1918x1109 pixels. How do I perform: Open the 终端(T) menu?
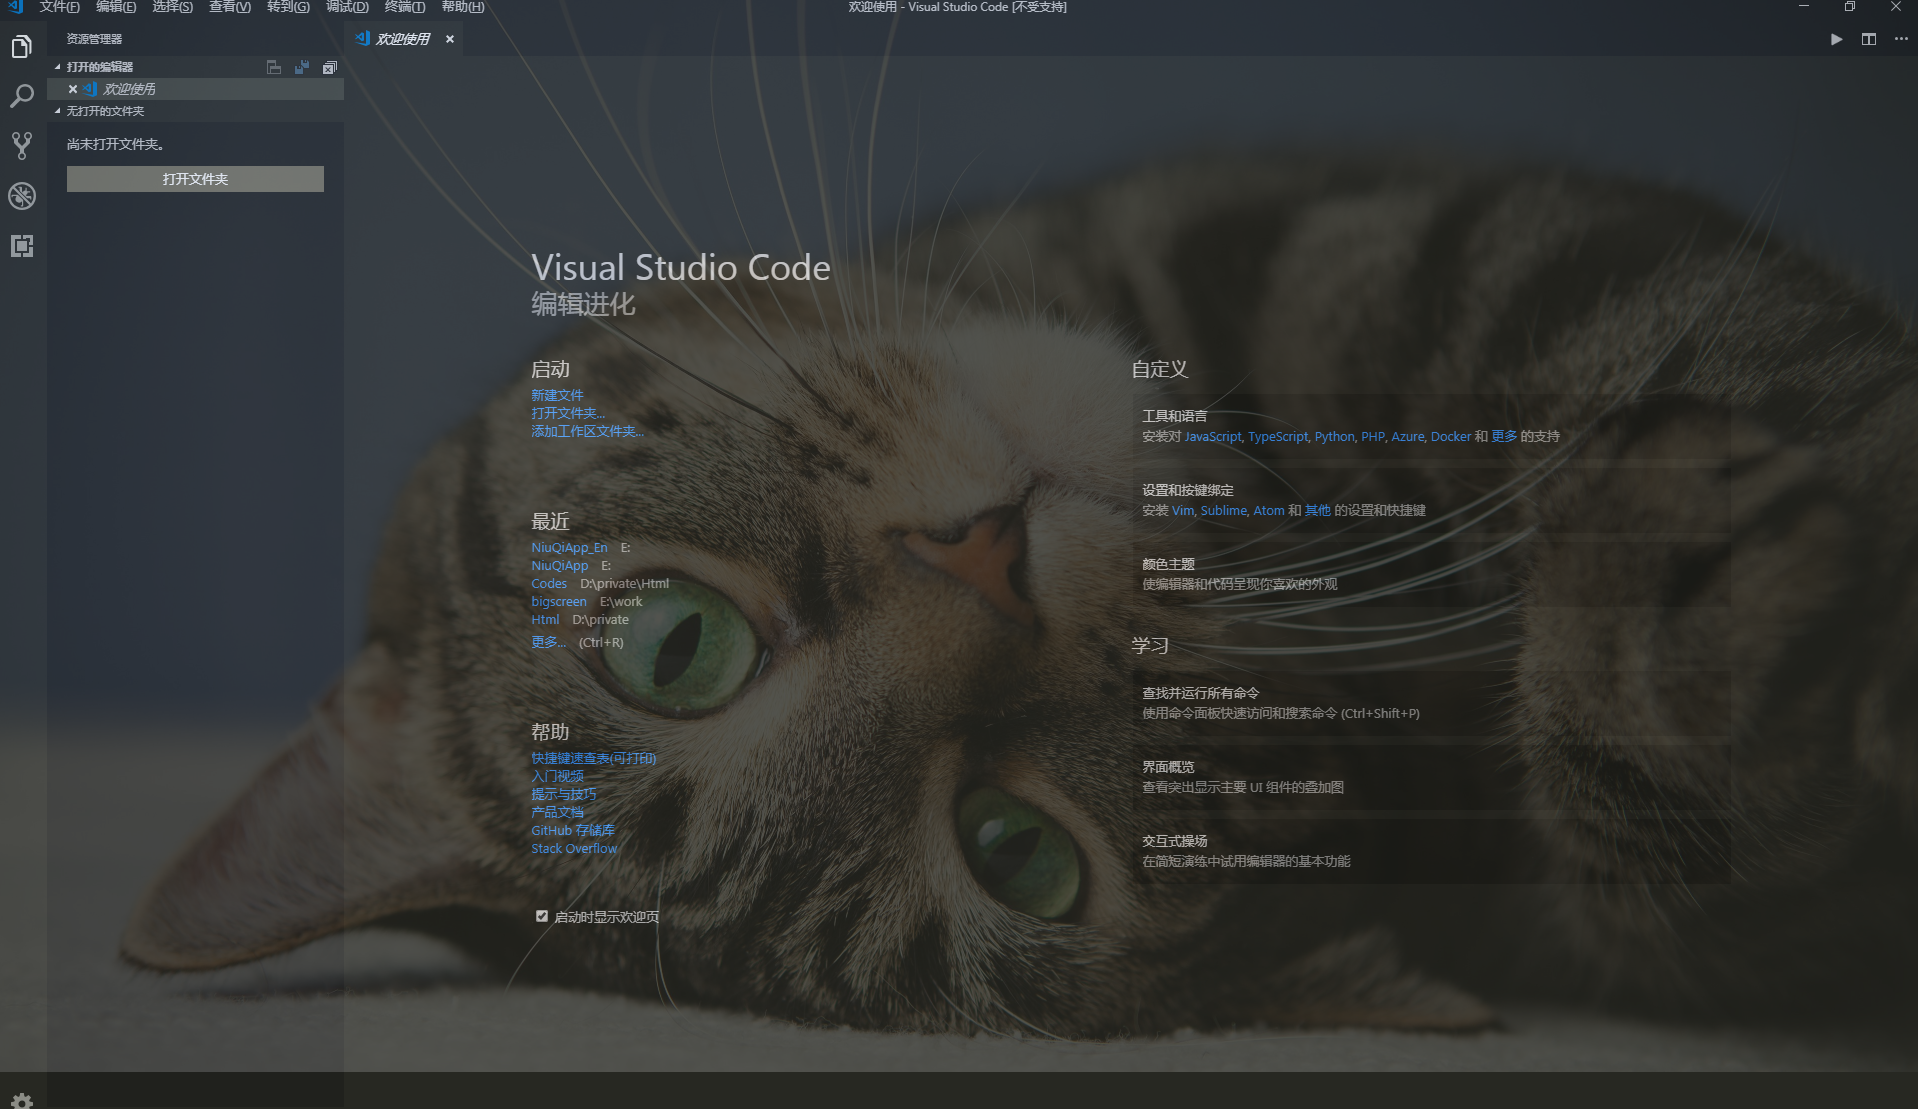point(405,7)
